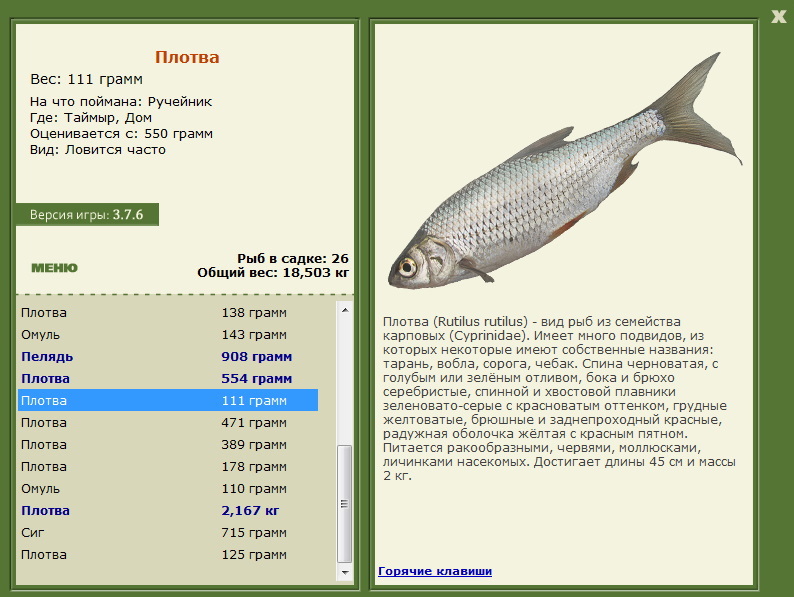
Task: Open the Горячие клавиши link
Action: tap(435, 571)
